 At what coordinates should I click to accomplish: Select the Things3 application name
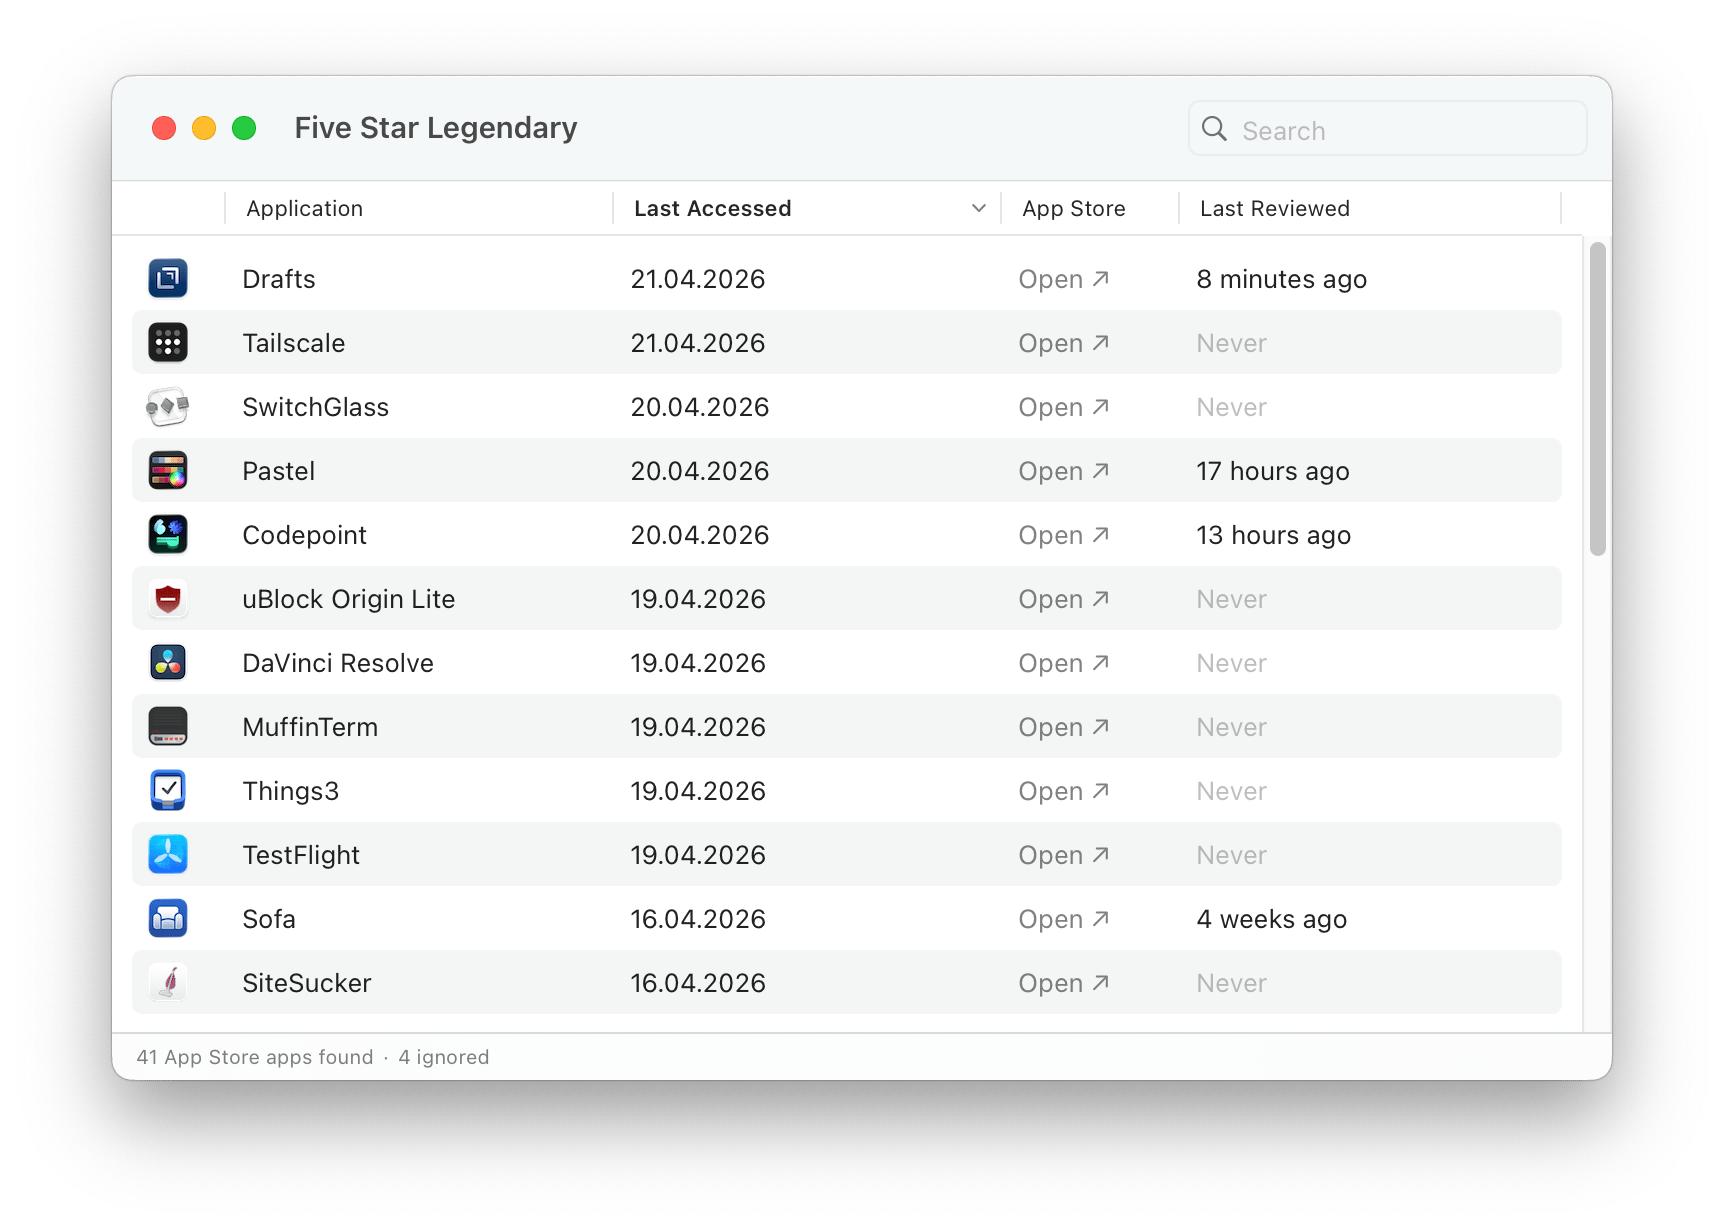point(290,791)
